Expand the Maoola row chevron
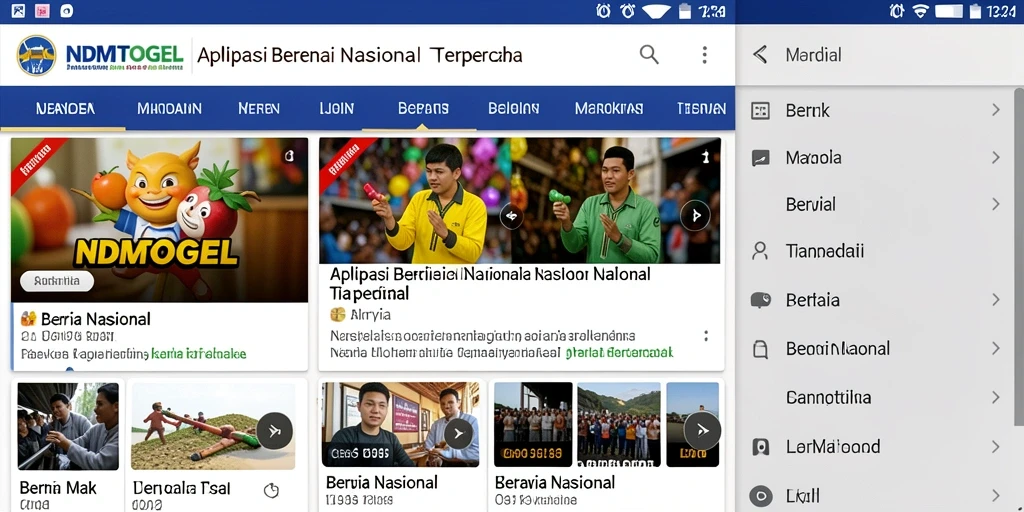The image size is (1024, 512). tap(996, 157)
